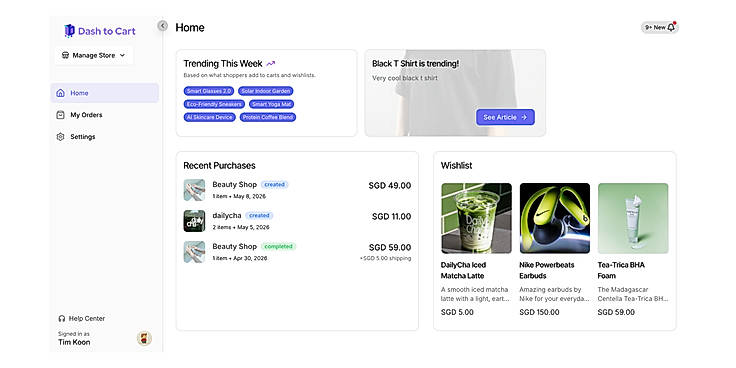Select the Solar Indoor Garden tag
The image size is (736, 368).
click(266, 91)
